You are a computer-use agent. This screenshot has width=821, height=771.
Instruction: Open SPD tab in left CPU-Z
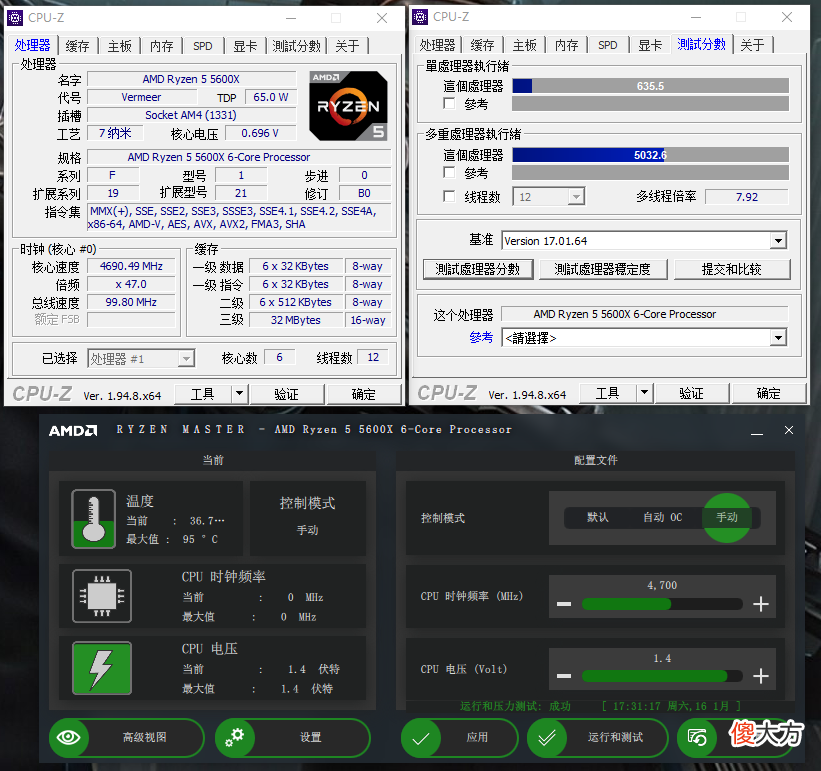pyautogui.click(x=203, y=46)
